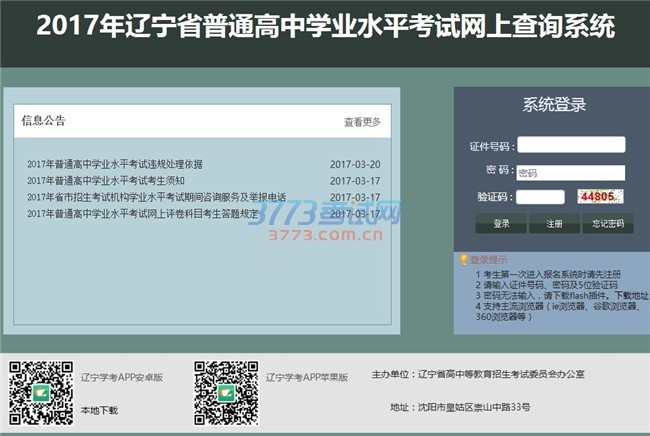Viewport: 650px width, 436px height.
Task: Click the 本地下载 local download link
Action: (x=99, y=410)
